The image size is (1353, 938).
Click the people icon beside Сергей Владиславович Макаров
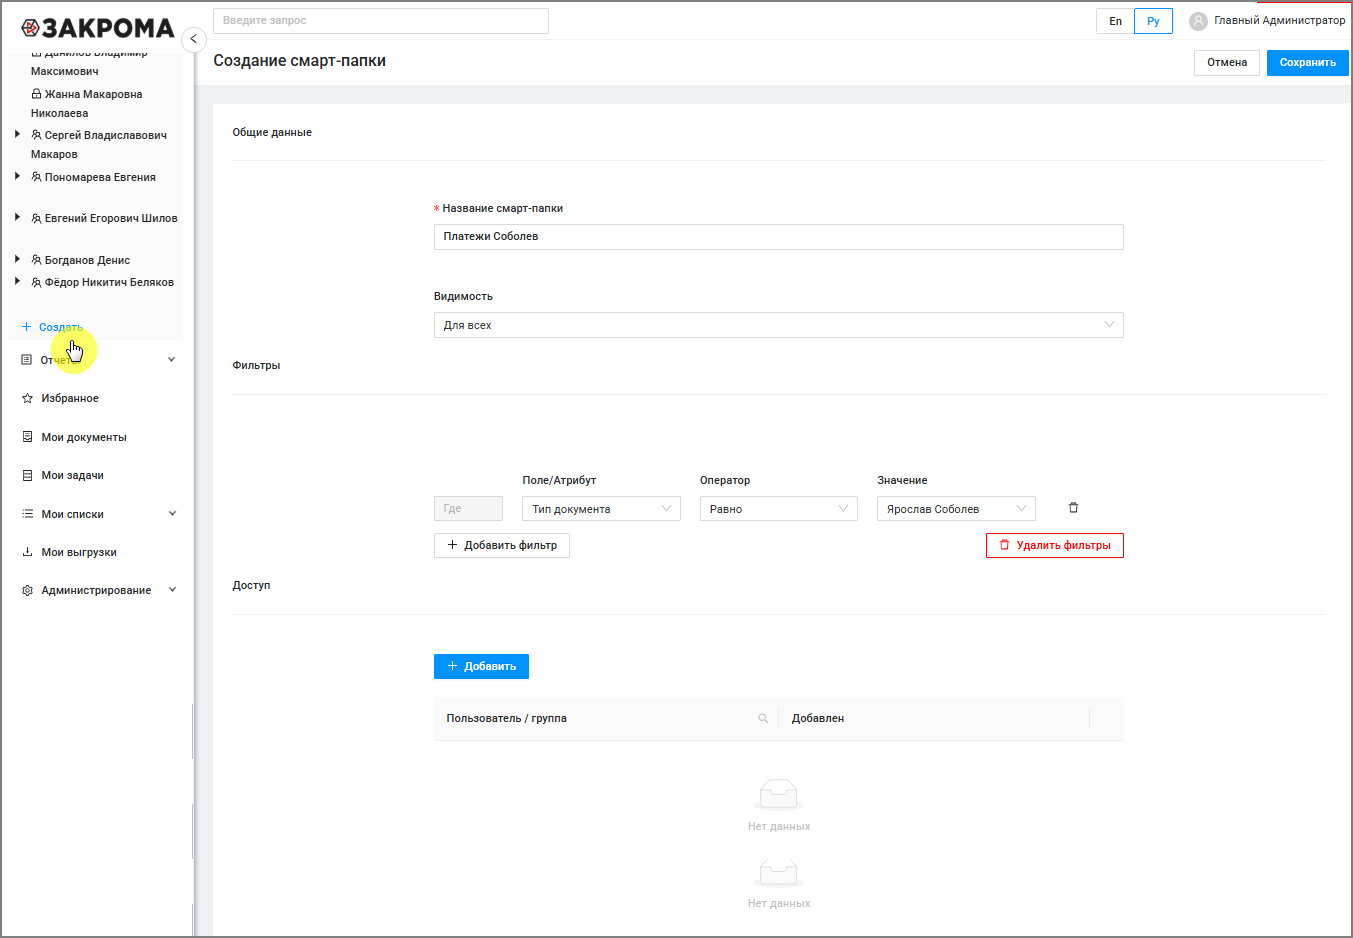click(36, 135)
